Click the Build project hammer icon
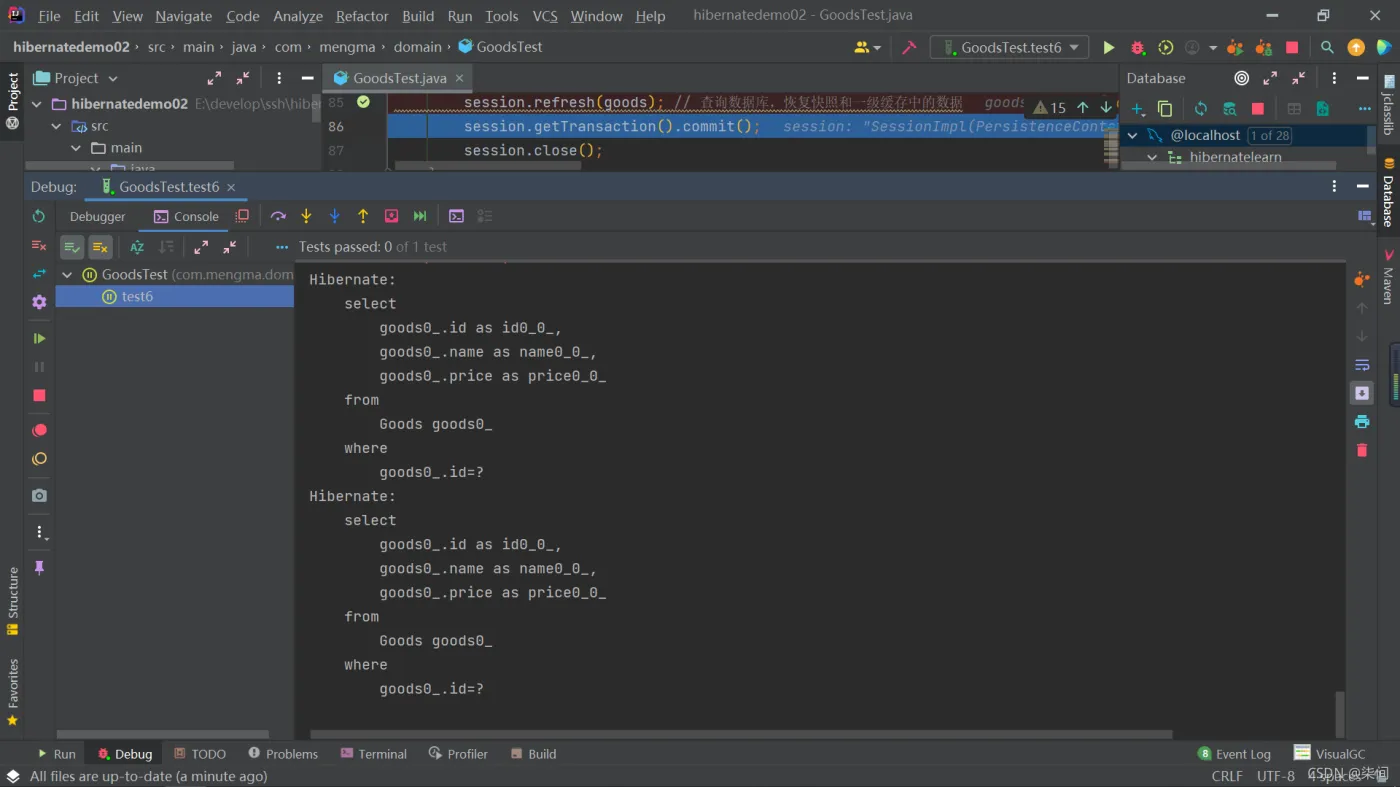 pos(909,47)
